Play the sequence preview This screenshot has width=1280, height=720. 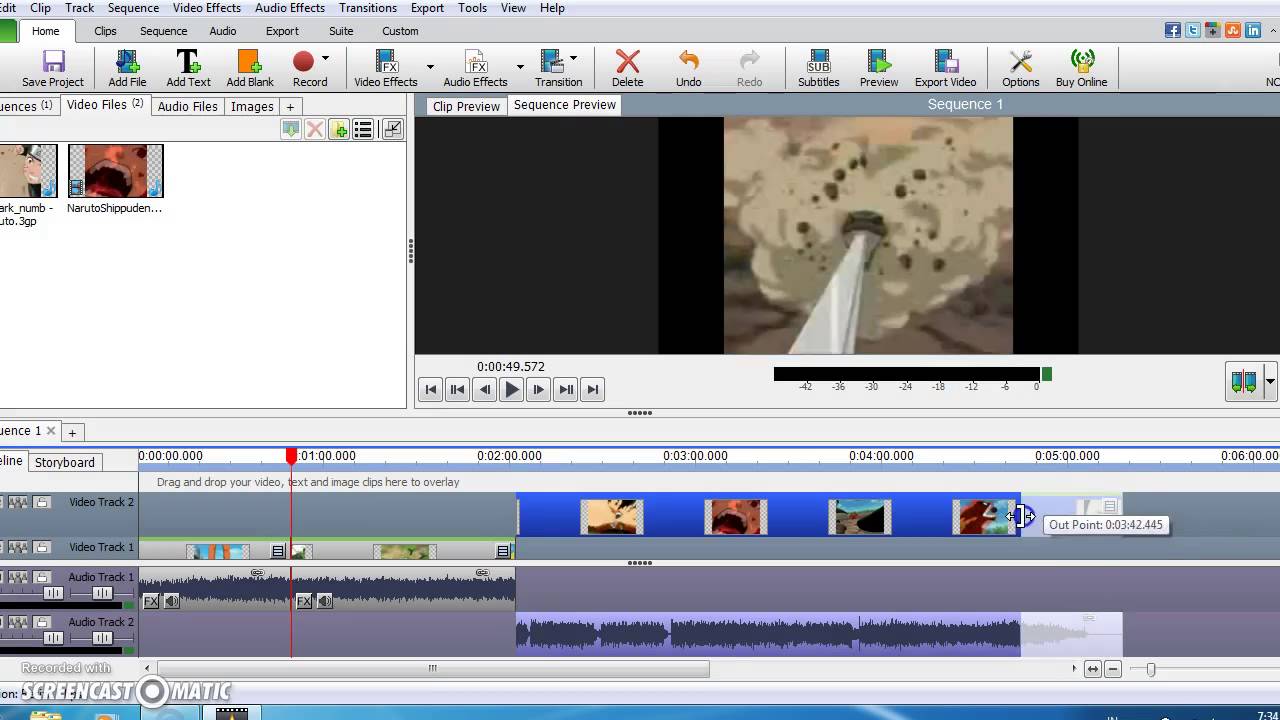pyautogui.click(x=511, y=390)
